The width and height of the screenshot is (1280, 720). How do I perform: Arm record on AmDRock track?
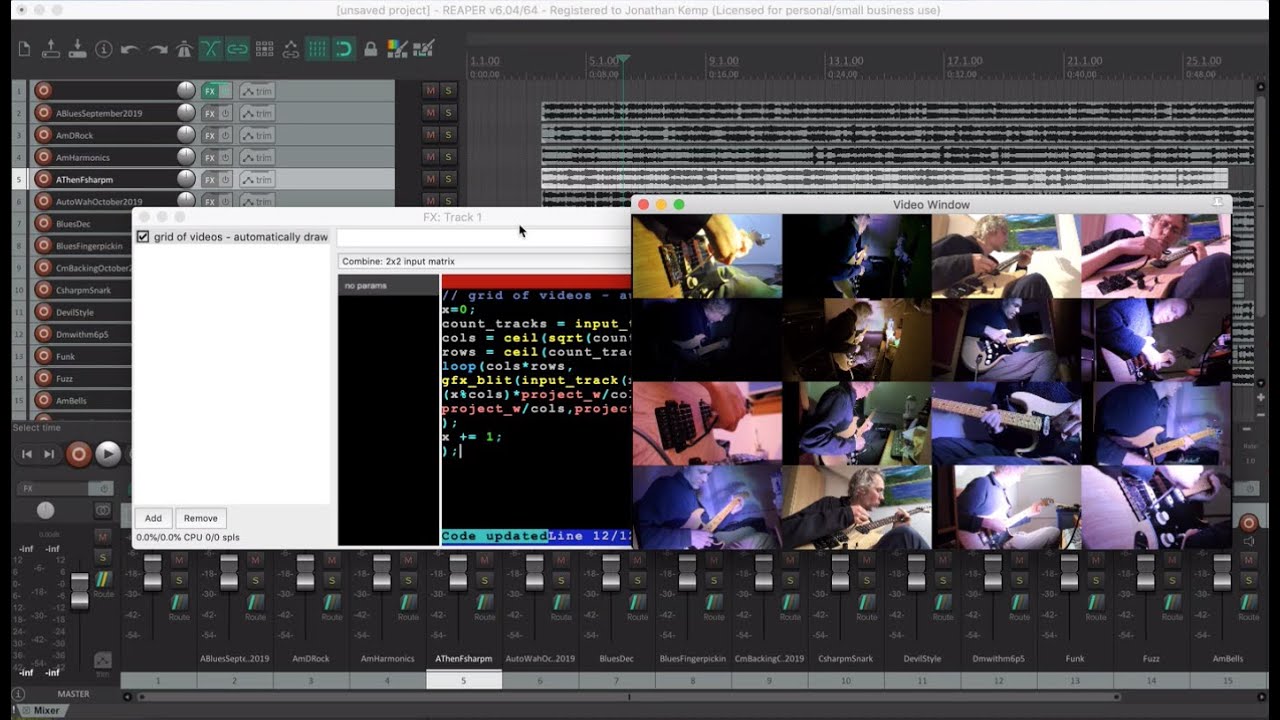click(x=43, y=135)
